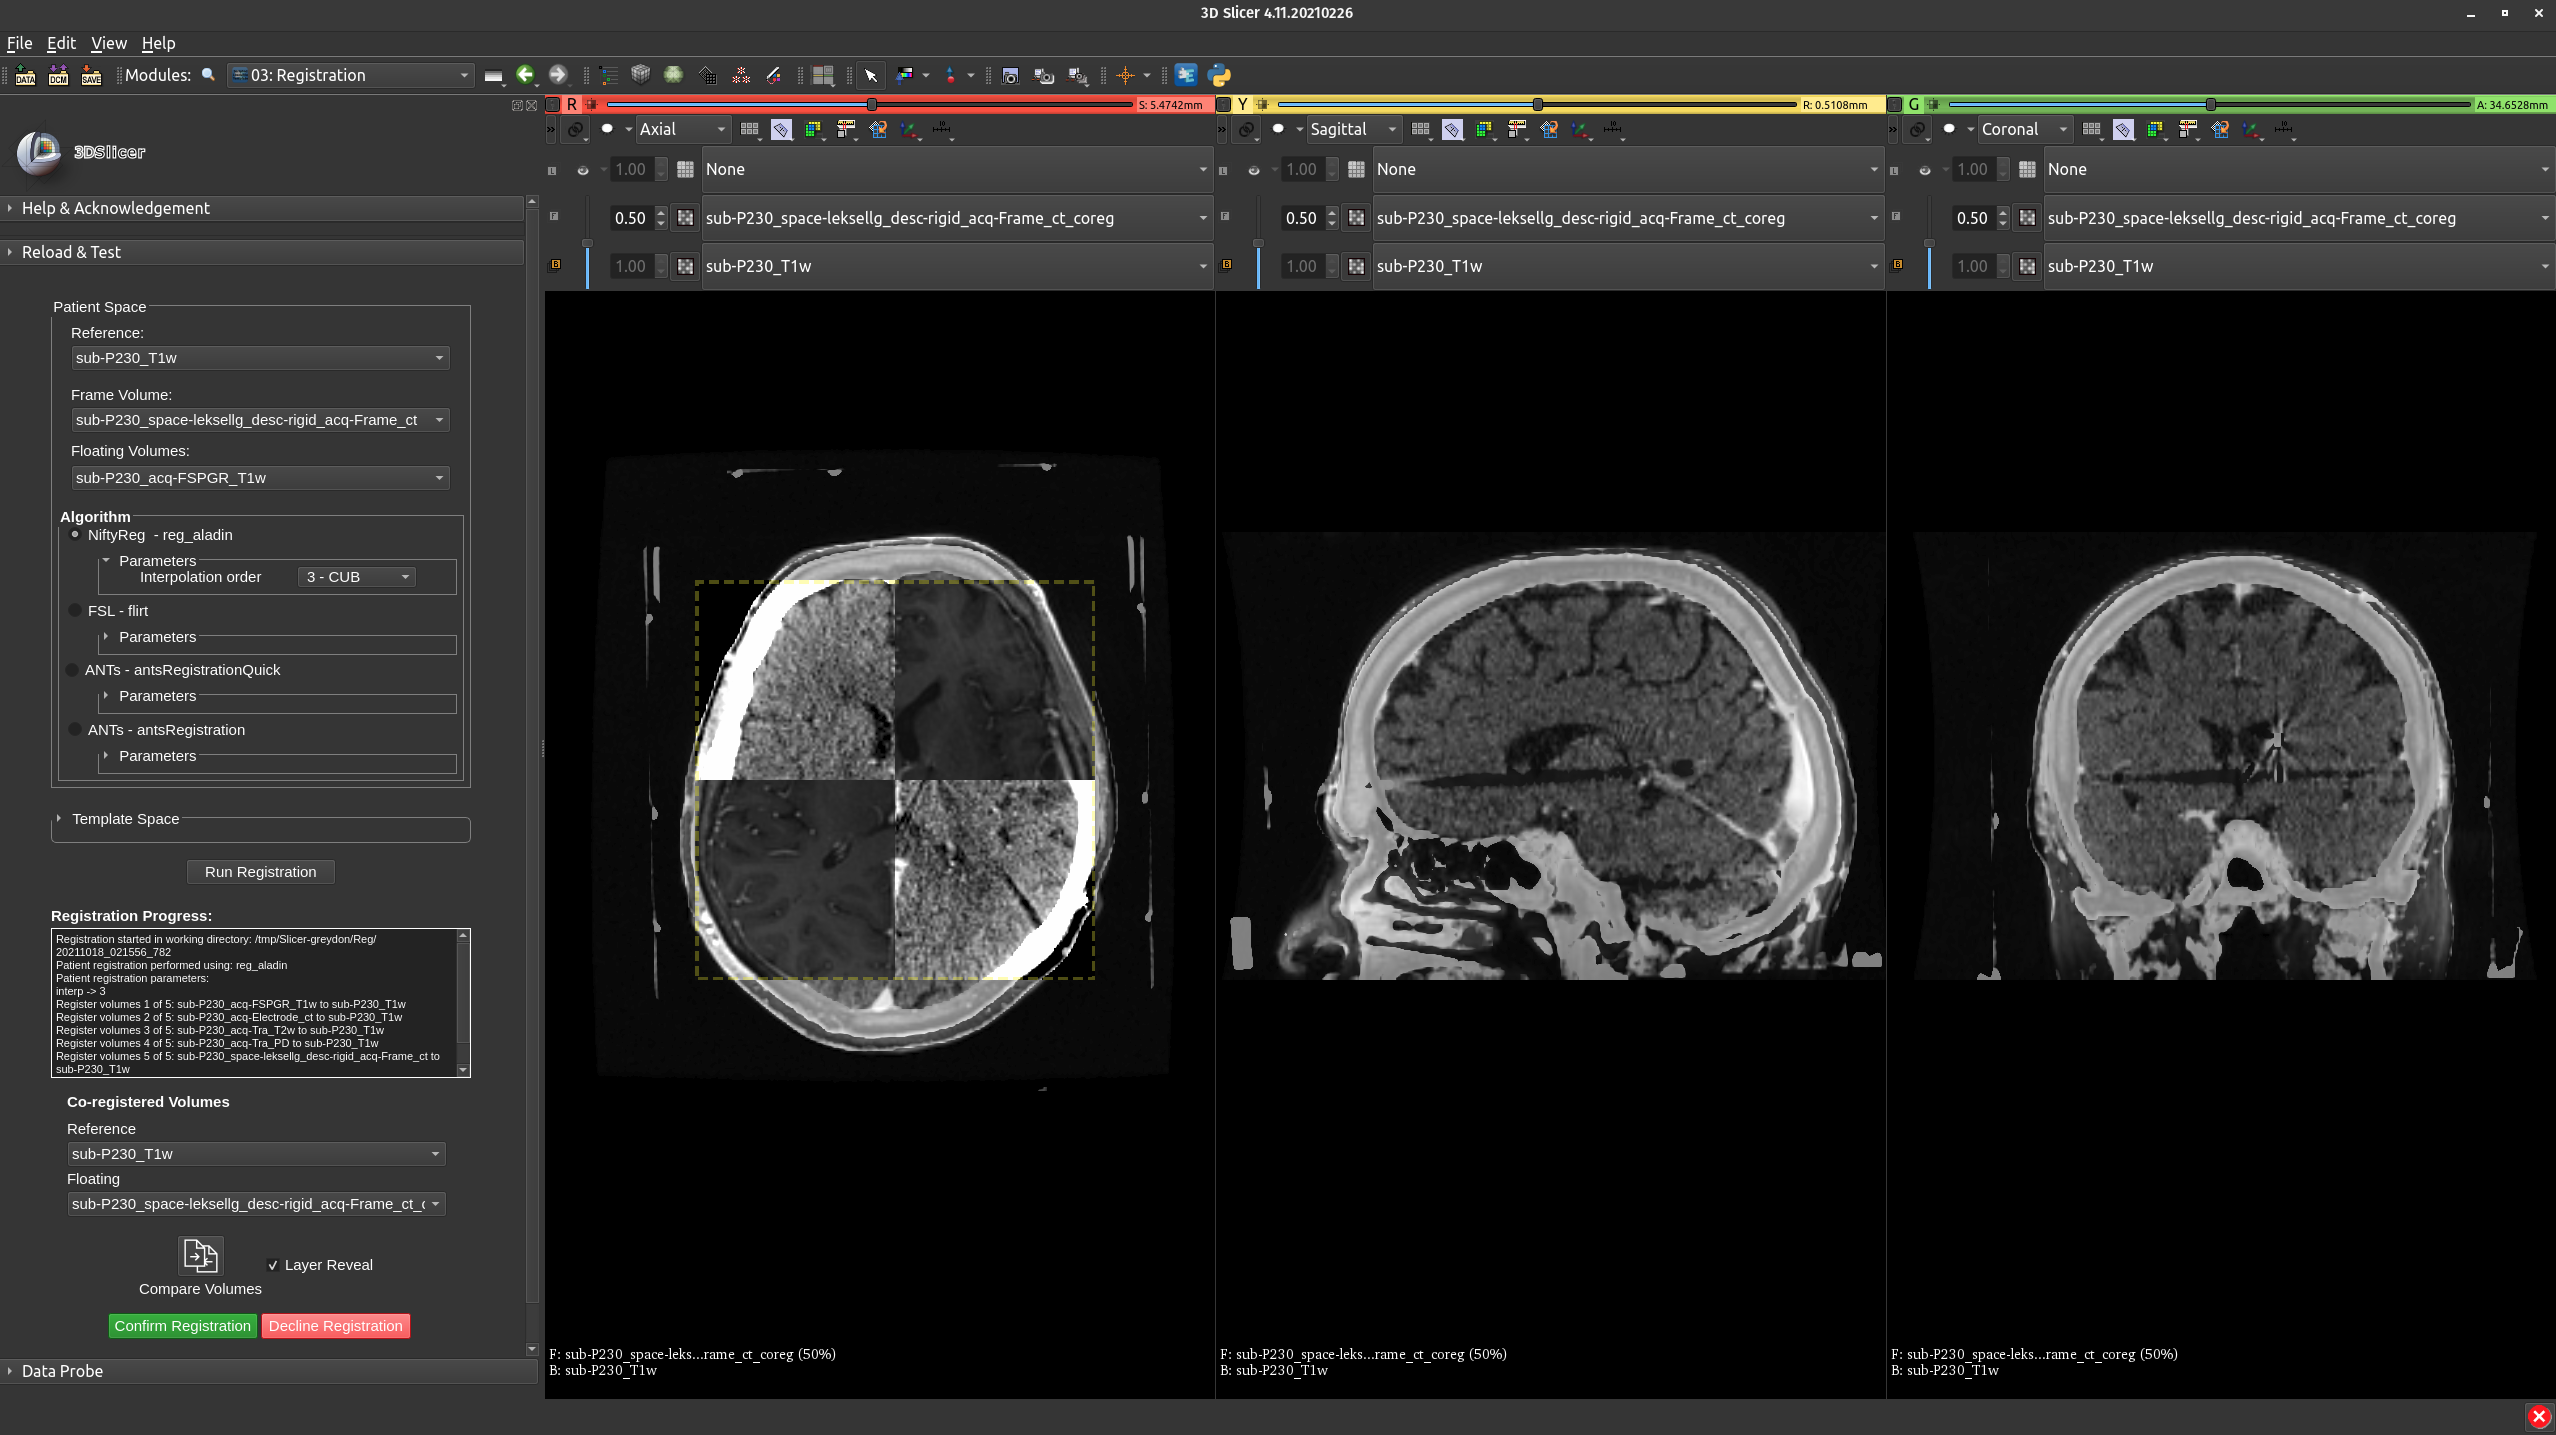Toggle the label layer eye visibility in Coronal view

1925,170
